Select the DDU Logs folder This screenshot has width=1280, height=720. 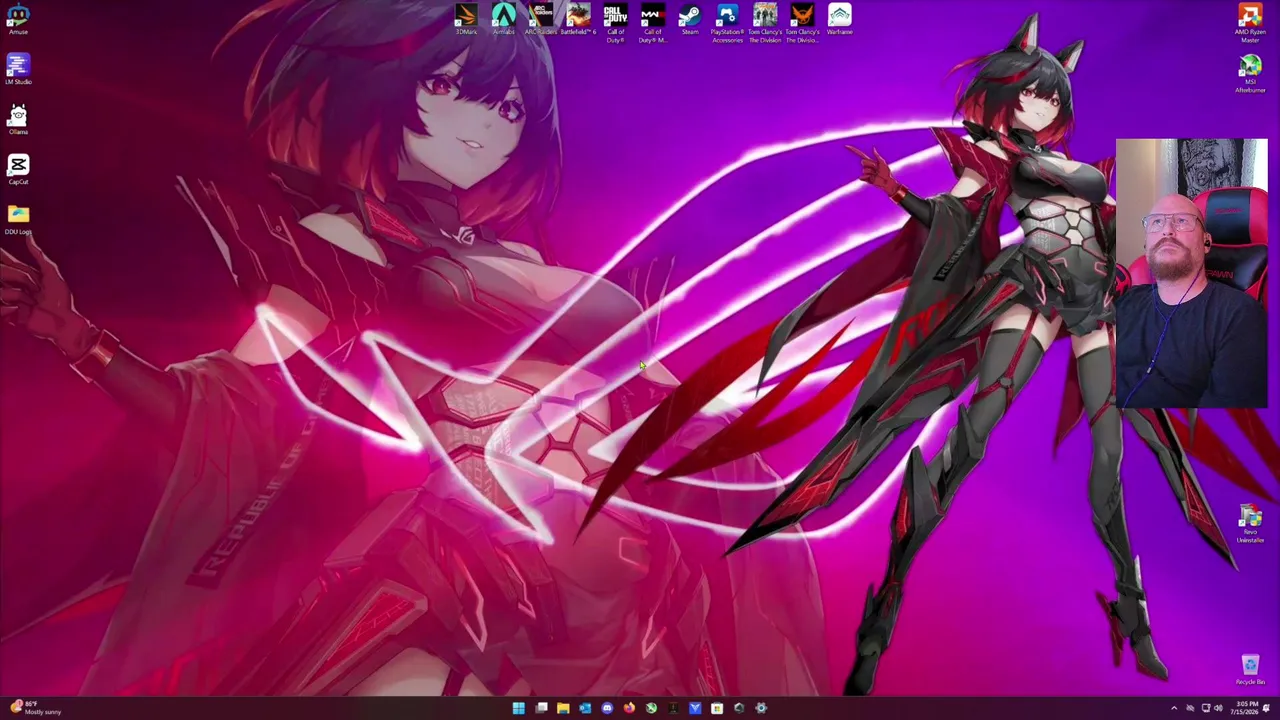(x=18, y=219)
